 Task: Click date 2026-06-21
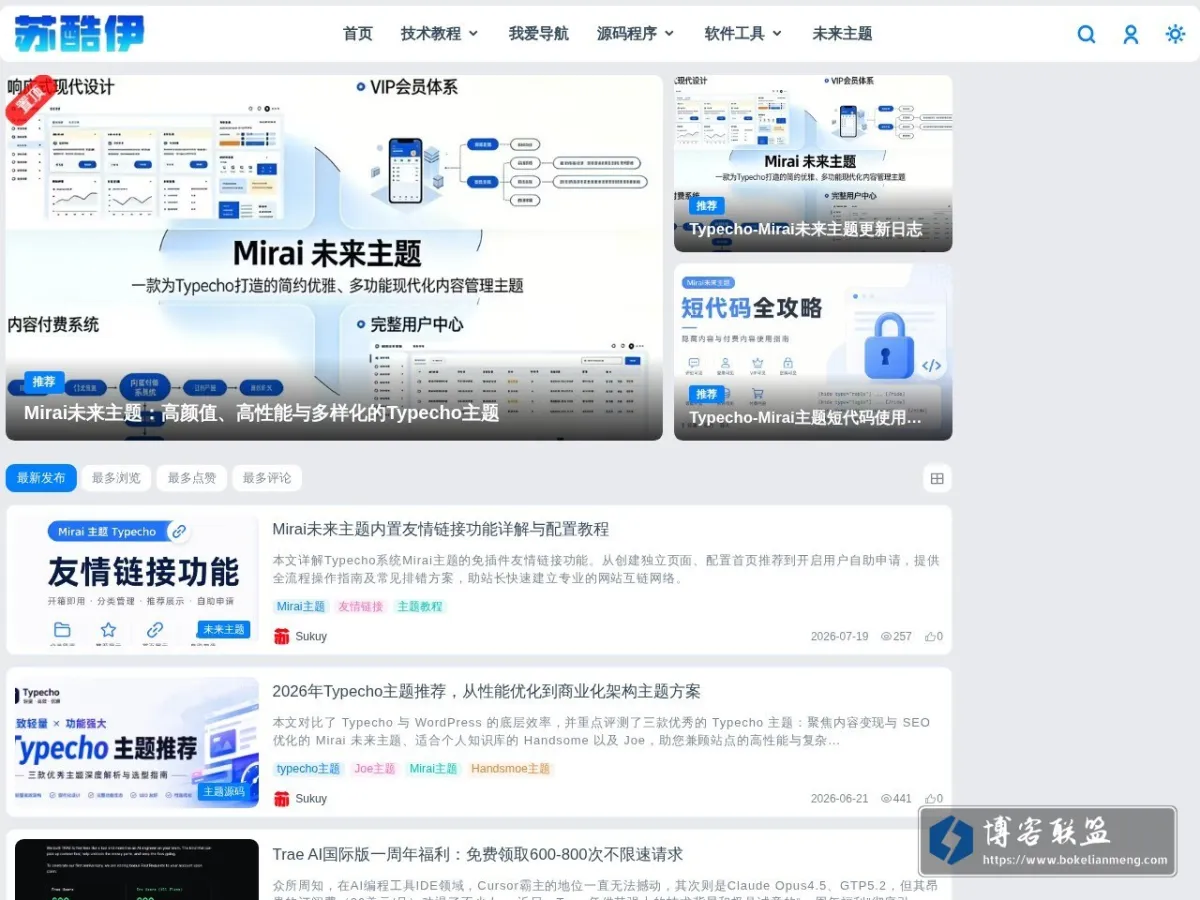[x=840, y=798]
